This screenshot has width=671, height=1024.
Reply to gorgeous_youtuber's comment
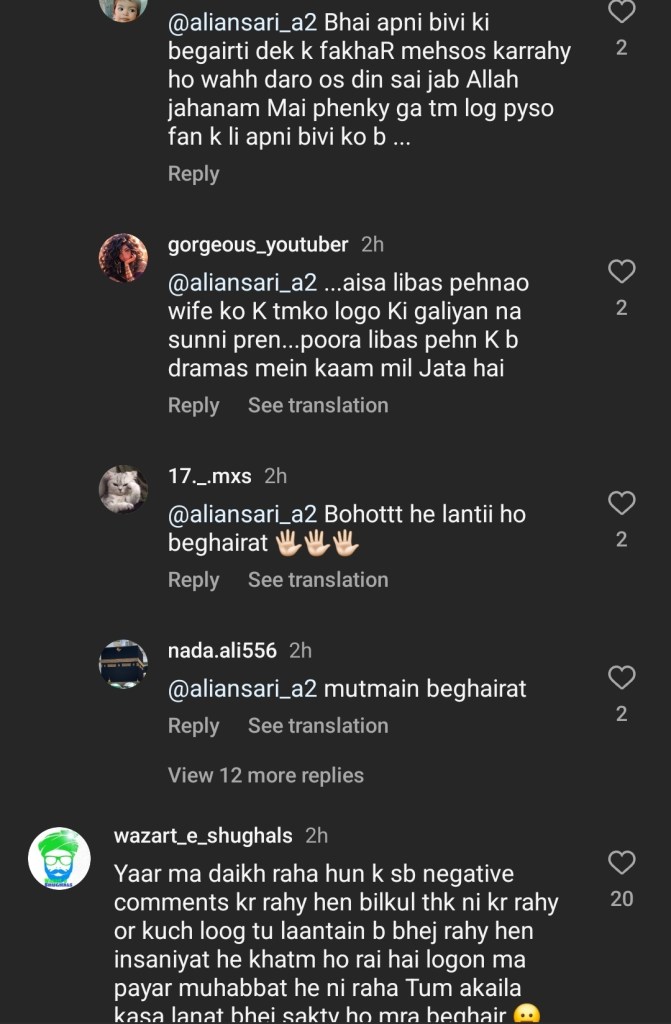[193, 405]
